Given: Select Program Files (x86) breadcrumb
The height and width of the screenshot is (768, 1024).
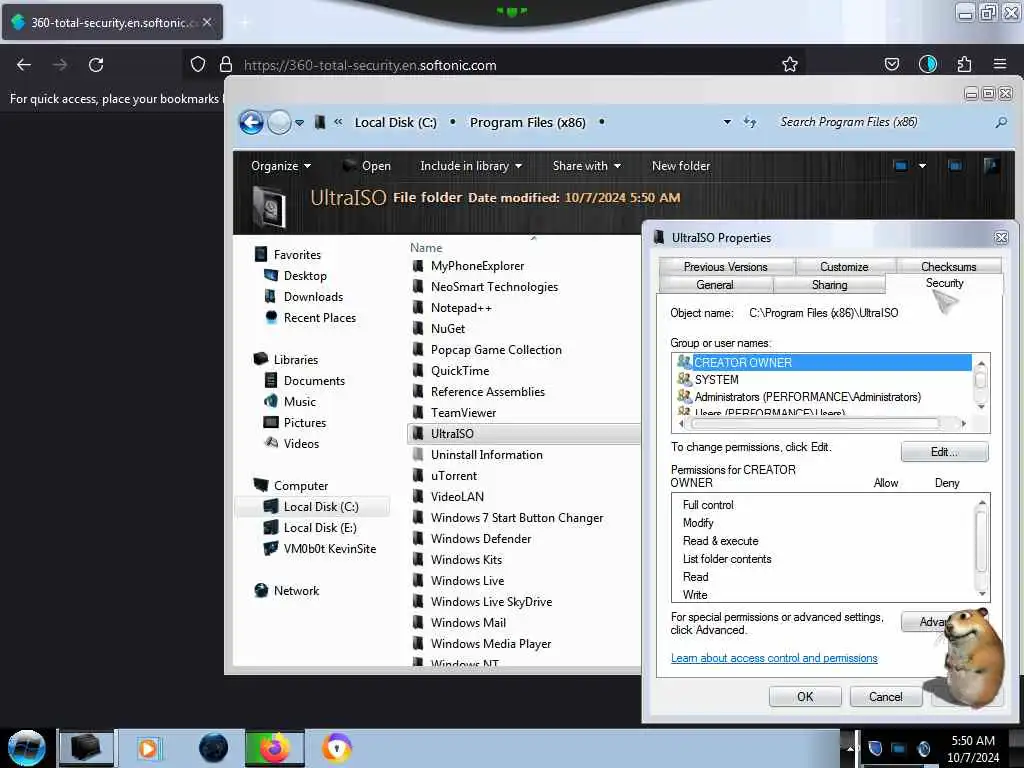Looking at the screenshot, I should click(528, 123).
